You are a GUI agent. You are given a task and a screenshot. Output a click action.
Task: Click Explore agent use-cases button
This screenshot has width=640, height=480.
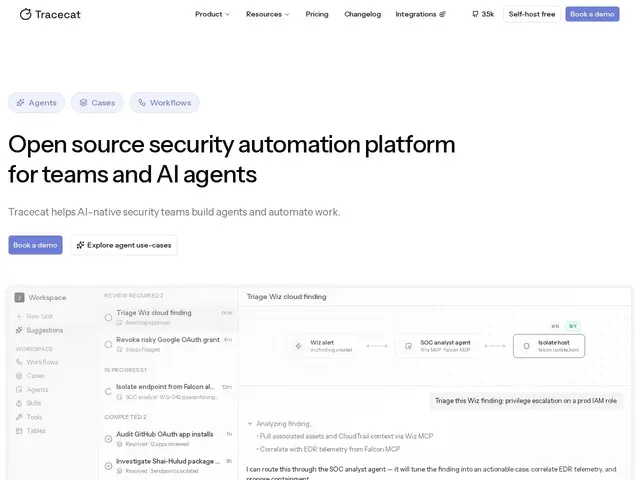[124, 245]
